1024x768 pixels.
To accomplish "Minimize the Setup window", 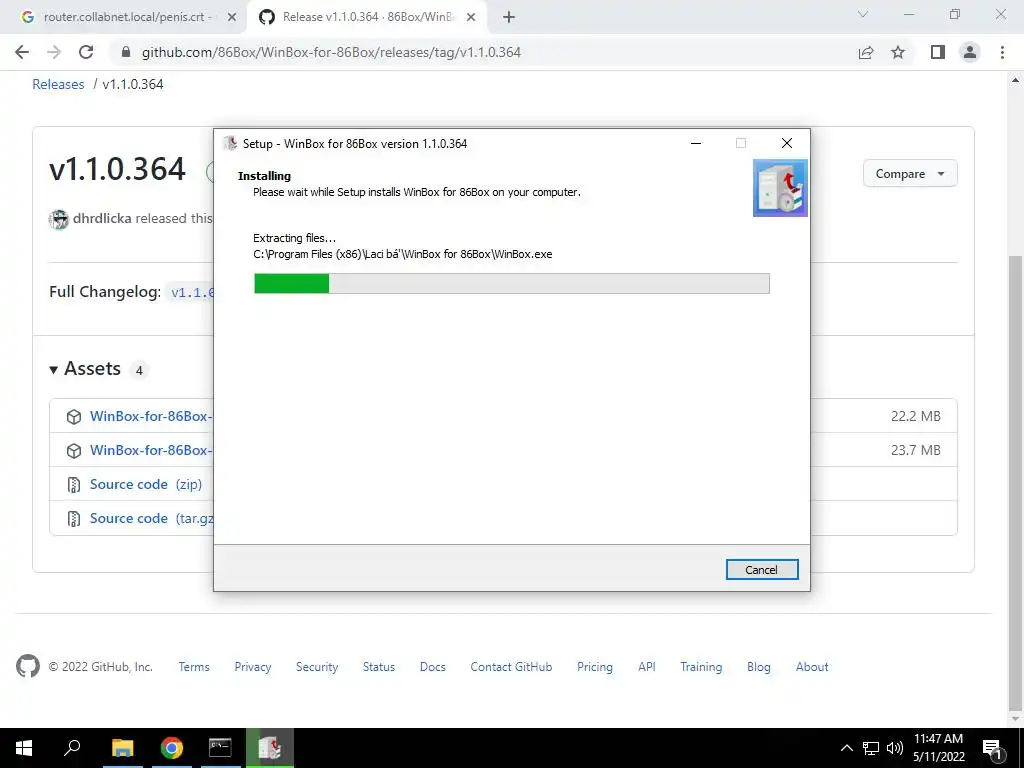I will pos(696,144).
